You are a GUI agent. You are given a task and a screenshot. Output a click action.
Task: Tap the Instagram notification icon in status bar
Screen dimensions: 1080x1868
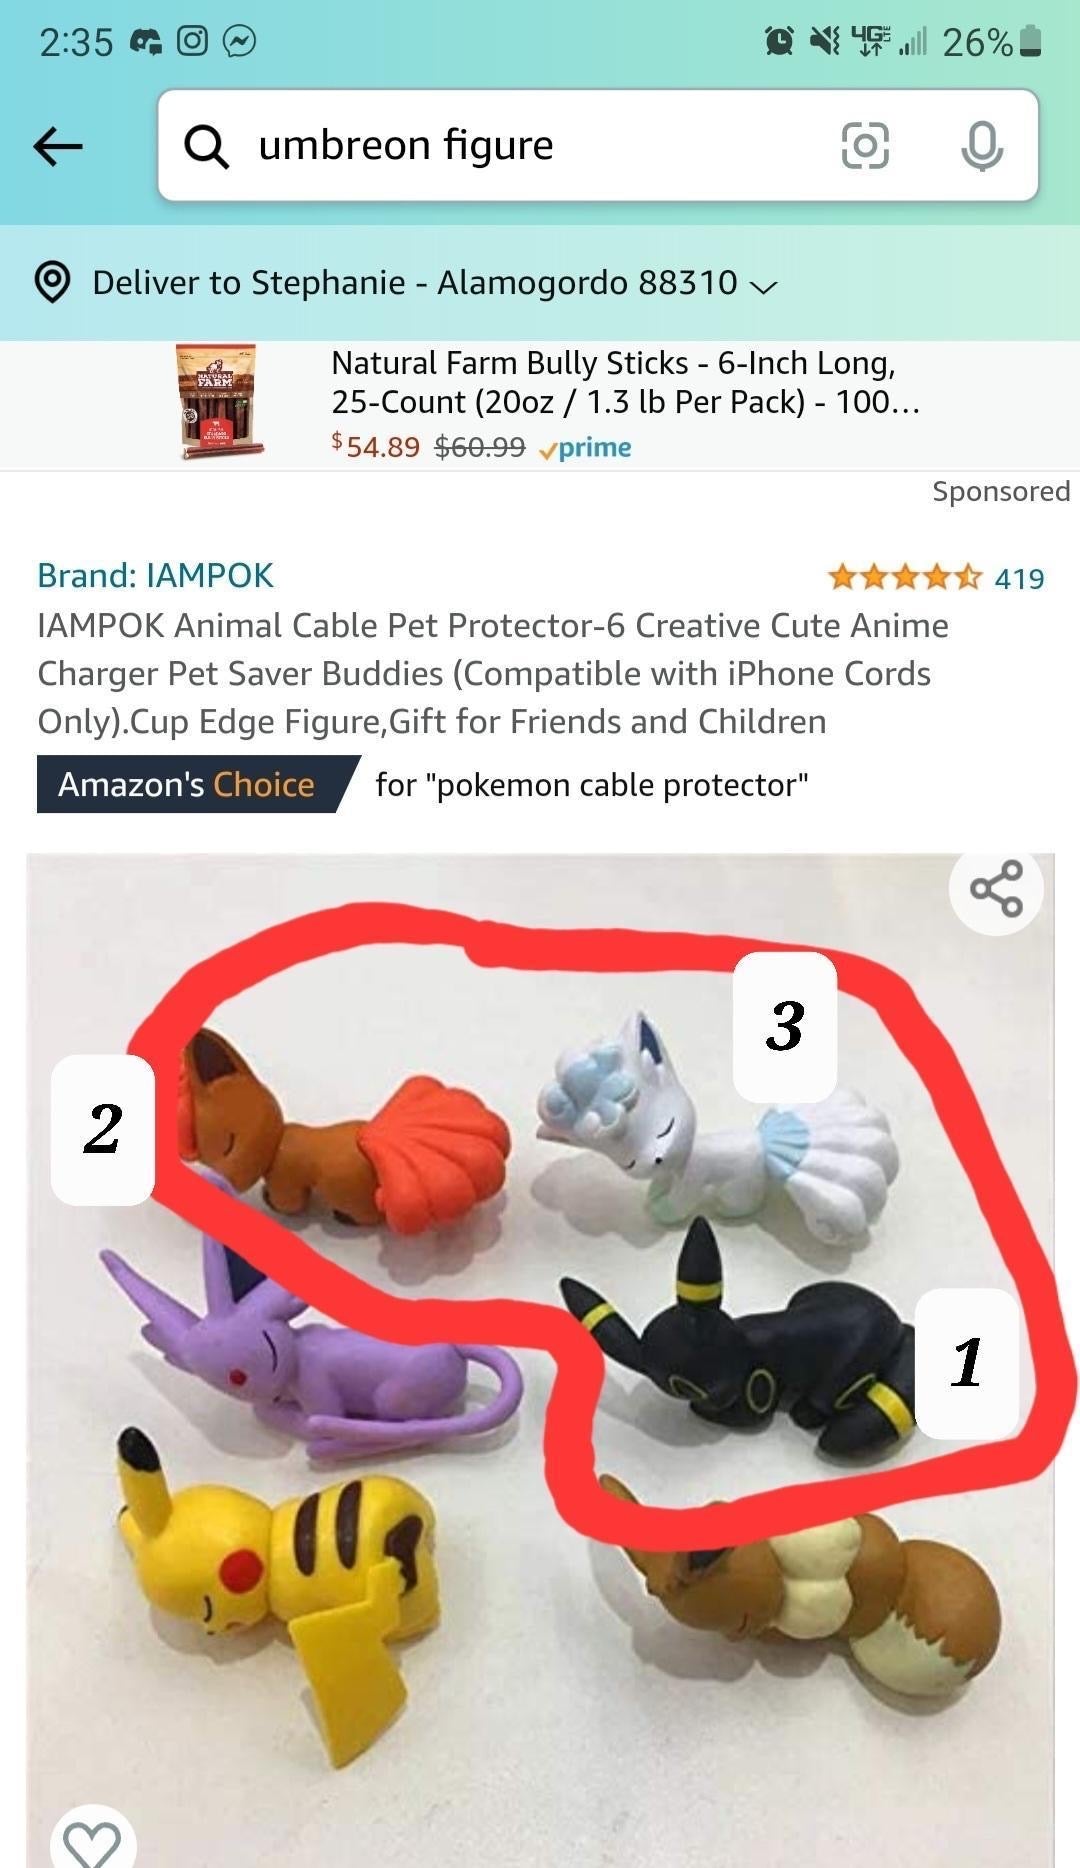[x=192, y=41]
